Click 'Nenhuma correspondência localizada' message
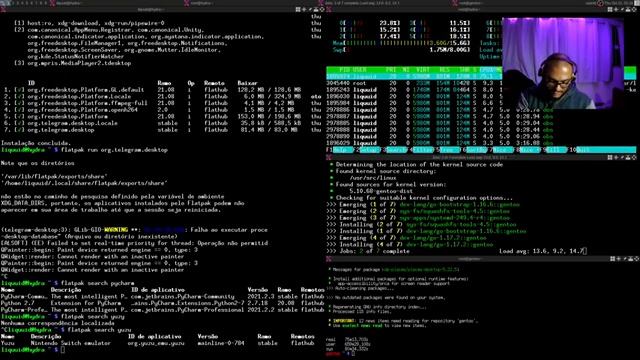 click(x=58, y=323)
